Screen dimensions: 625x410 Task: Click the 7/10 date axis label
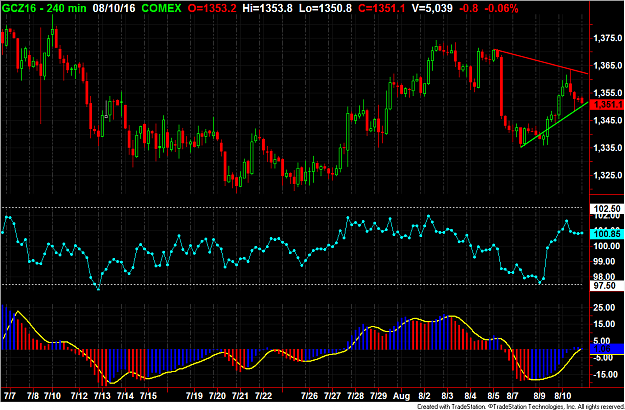coord(52,397)
